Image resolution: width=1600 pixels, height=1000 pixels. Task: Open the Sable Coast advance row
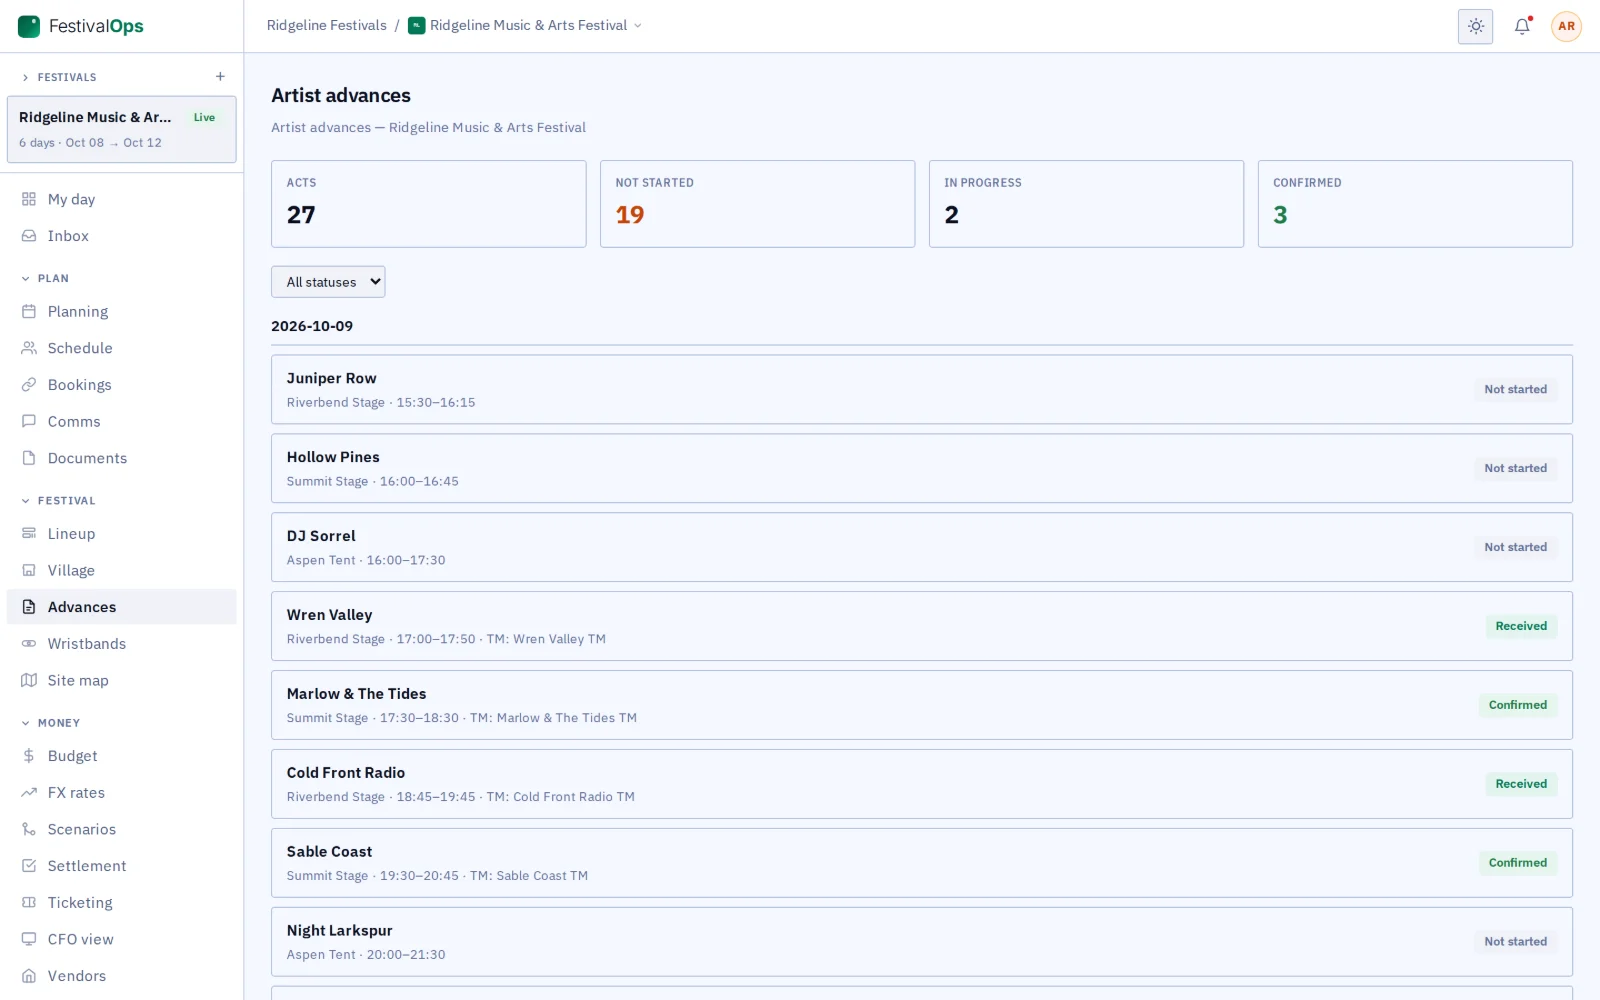click(921, 863)
